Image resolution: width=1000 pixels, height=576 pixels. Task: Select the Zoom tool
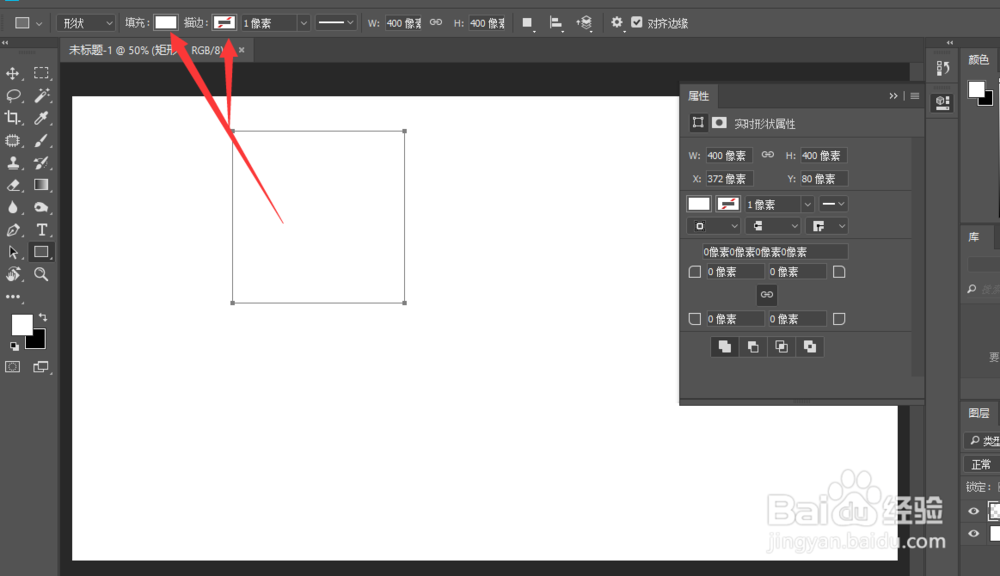[x=41, y=274]
